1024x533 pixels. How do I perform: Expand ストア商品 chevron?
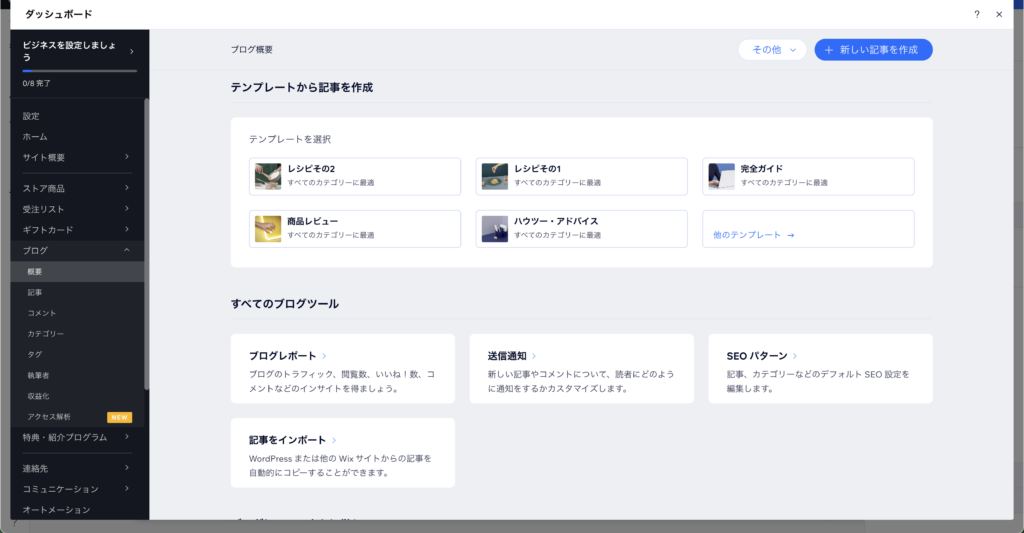pyautogui.click(x=127, y=188)
